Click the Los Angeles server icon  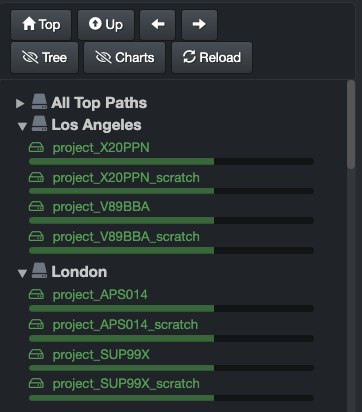(39, 124)
